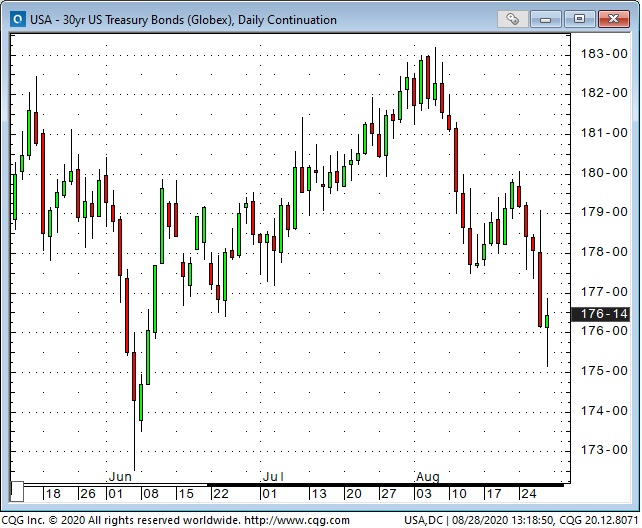Open the http://www.cqg.com link
The width and height of the screenshot is (642, 528).
click(297, 520)
